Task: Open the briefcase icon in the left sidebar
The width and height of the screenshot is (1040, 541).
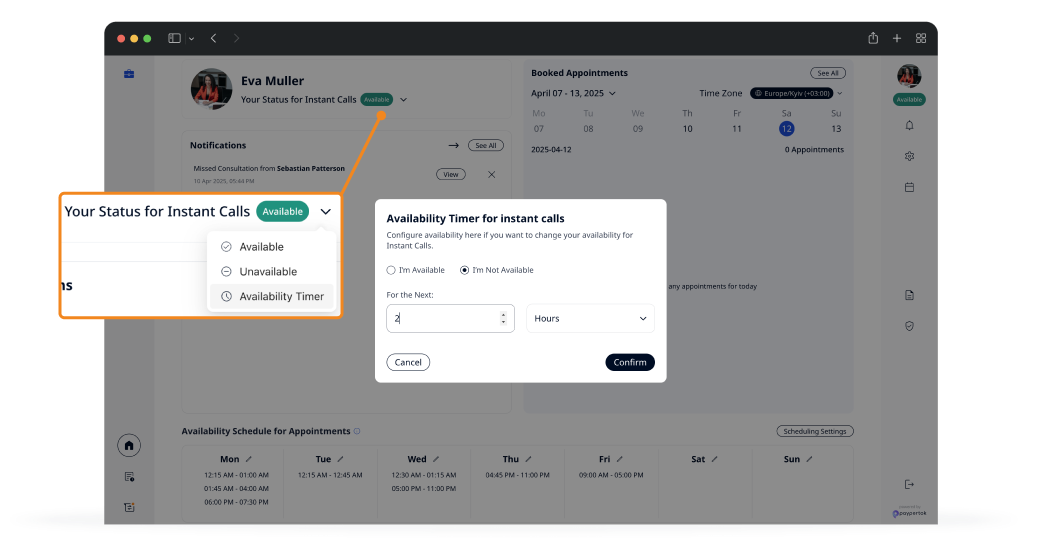Action: pyautogui.click(x=129, y=74)
